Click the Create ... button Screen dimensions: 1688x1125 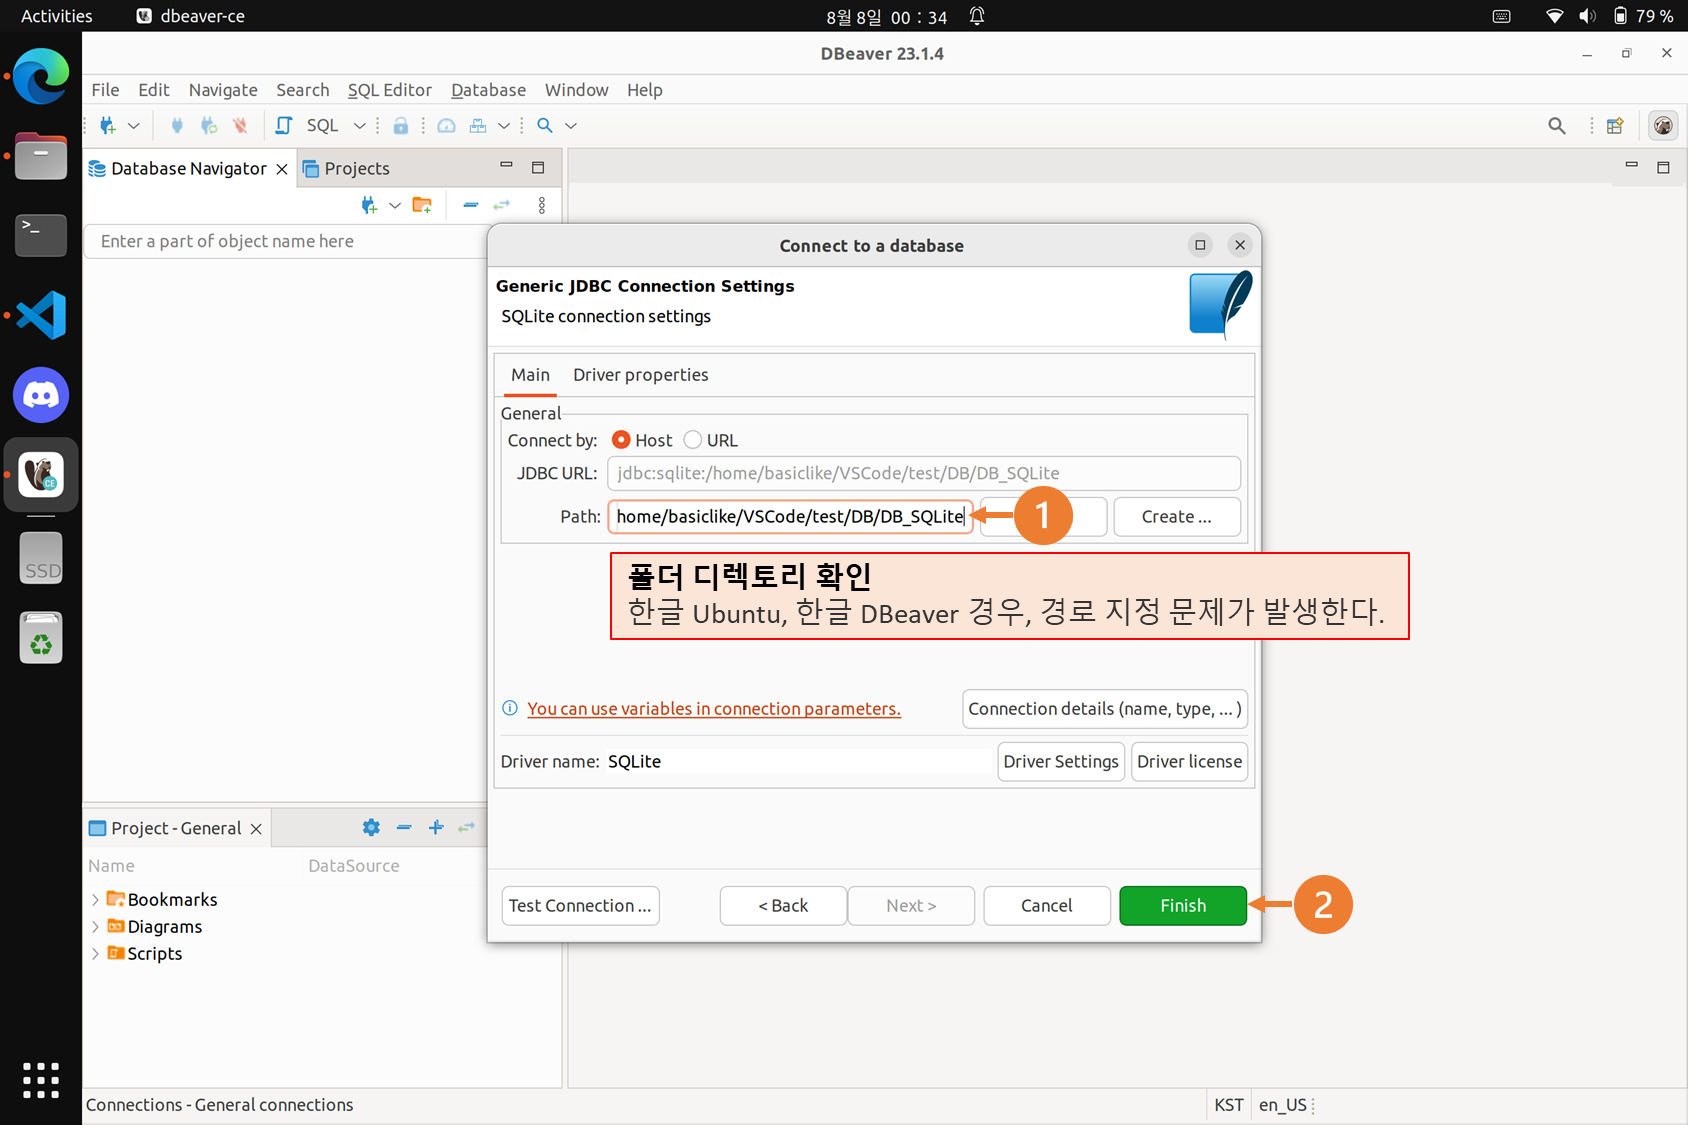click(1177, 517)
